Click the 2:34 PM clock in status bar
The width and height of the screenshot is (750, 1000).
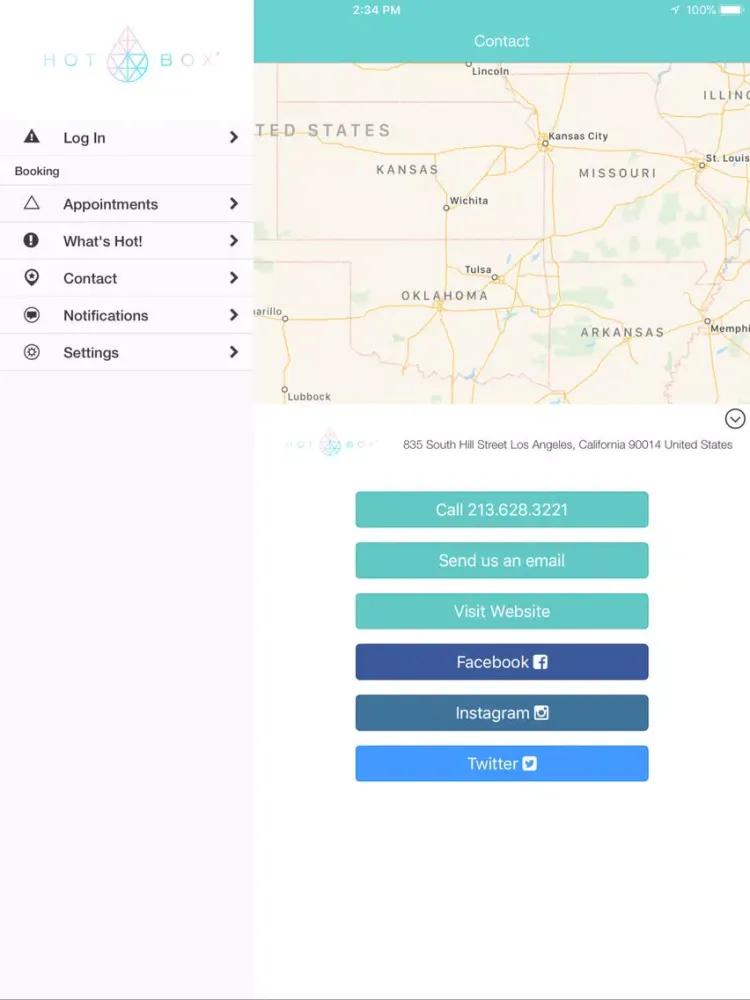click(376, 10)
